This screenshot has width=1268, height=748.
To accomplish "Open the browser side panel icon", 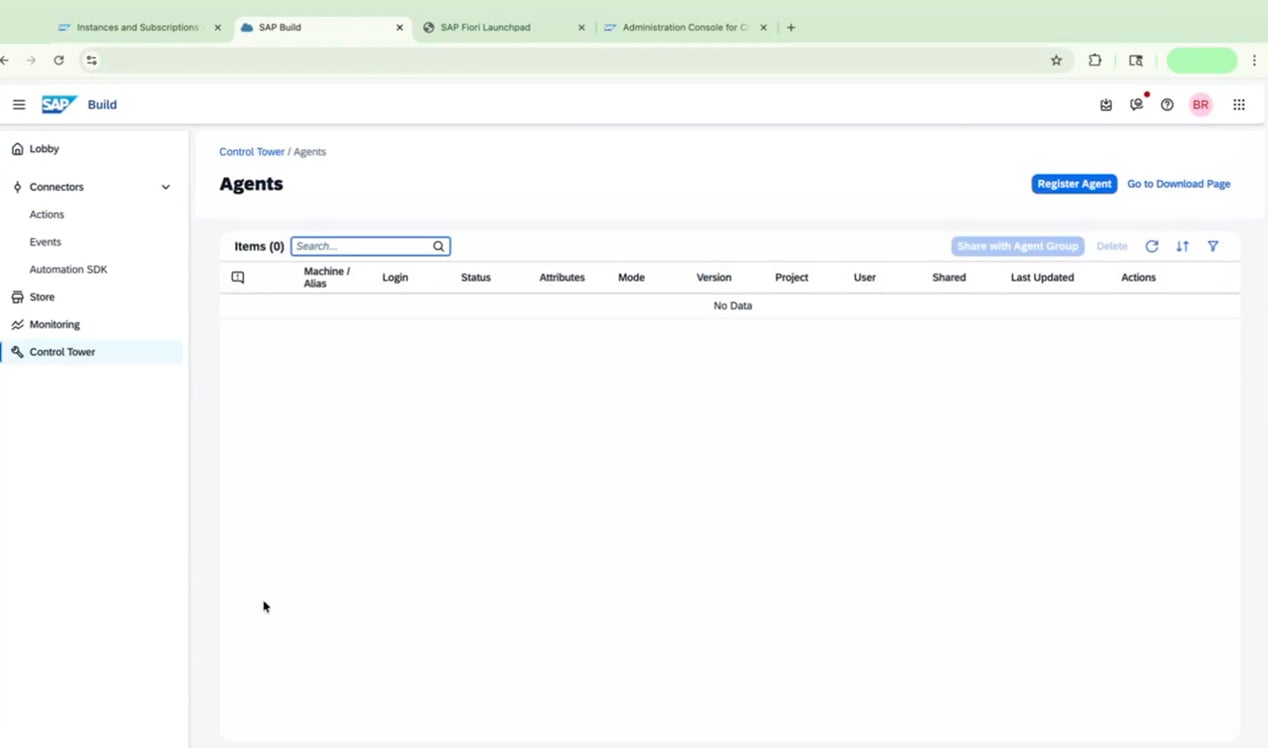I will [x=1136, y=61].
